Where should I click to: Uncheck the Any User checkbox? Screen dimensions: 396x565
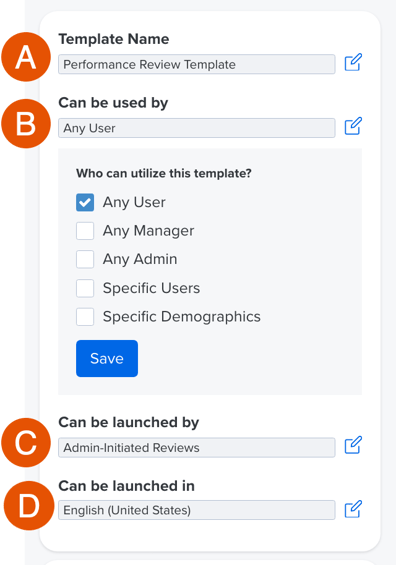tap(85, 202)
